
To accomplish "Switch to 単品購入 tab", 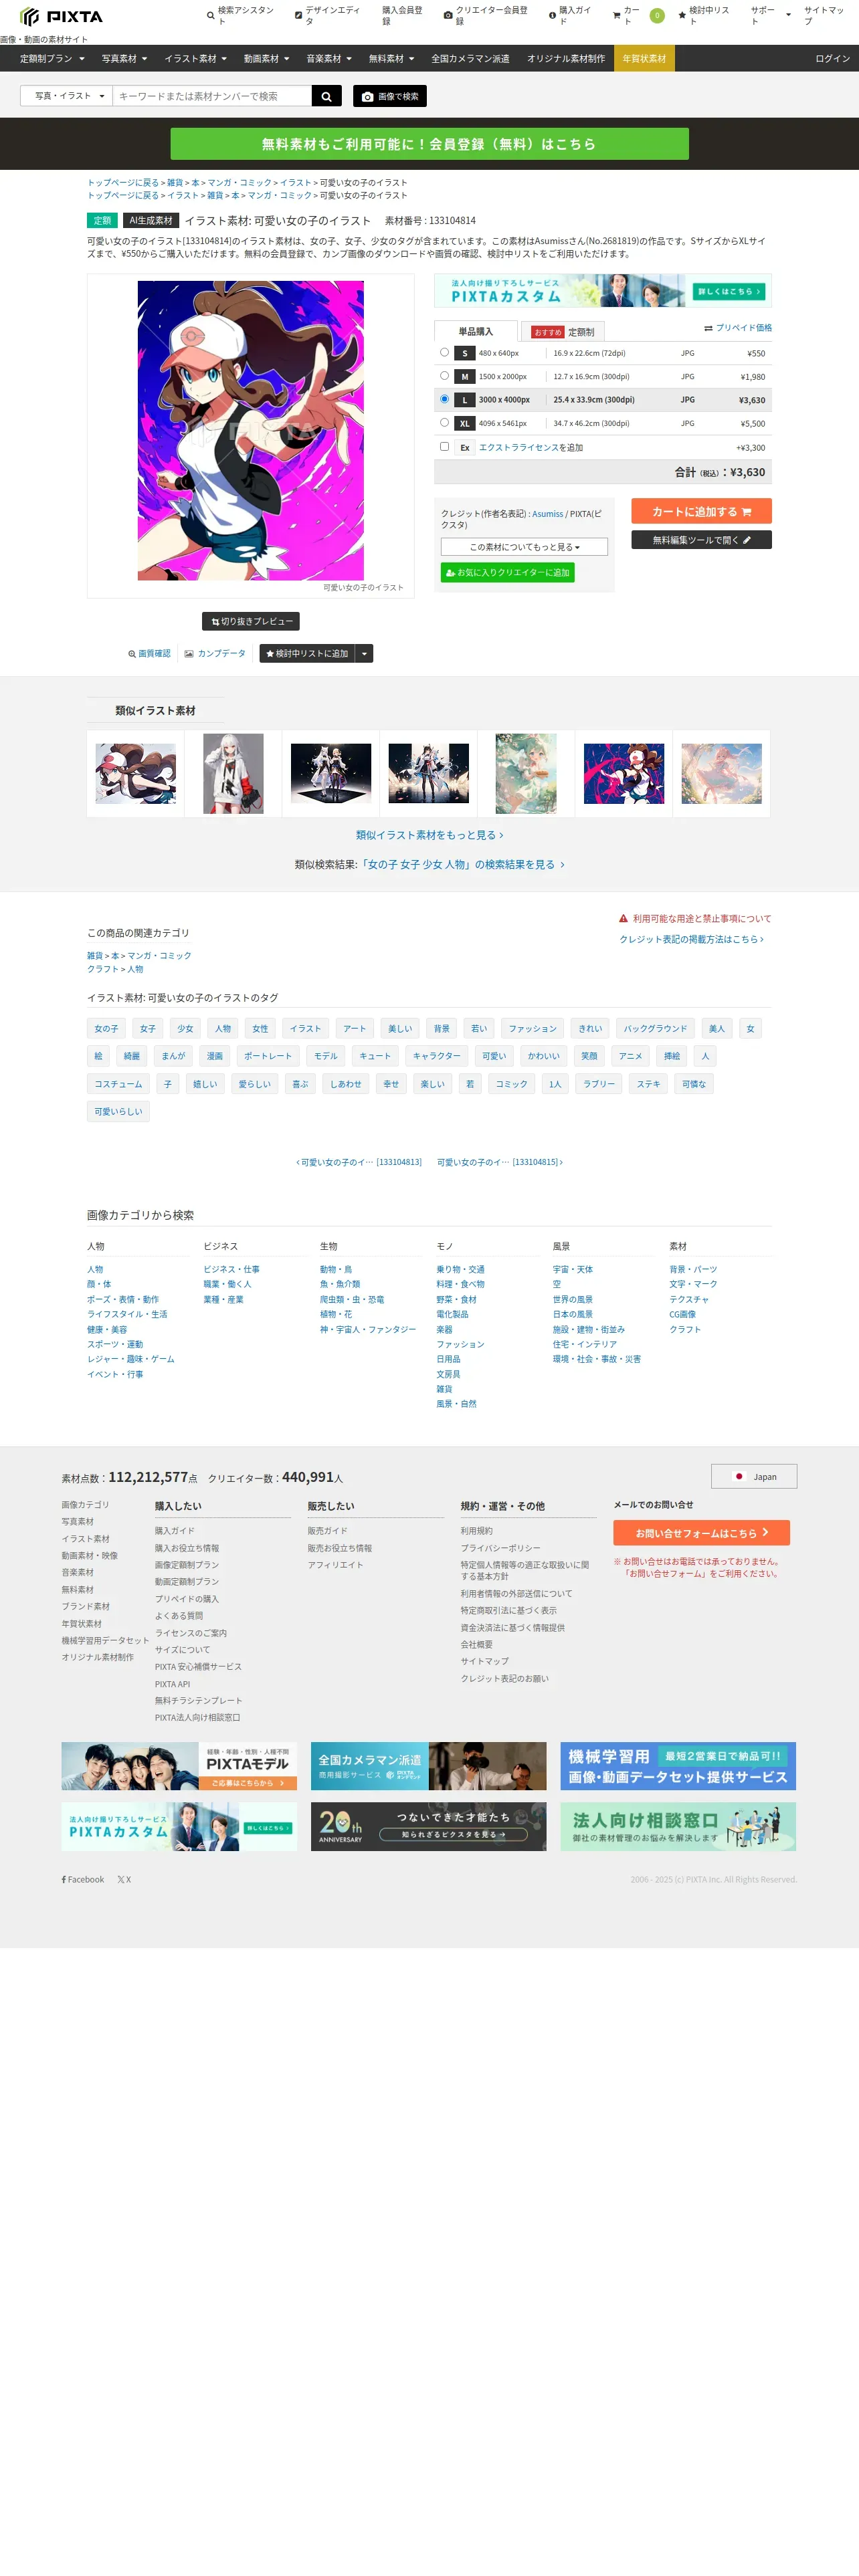I will click(x=476, y=331).
